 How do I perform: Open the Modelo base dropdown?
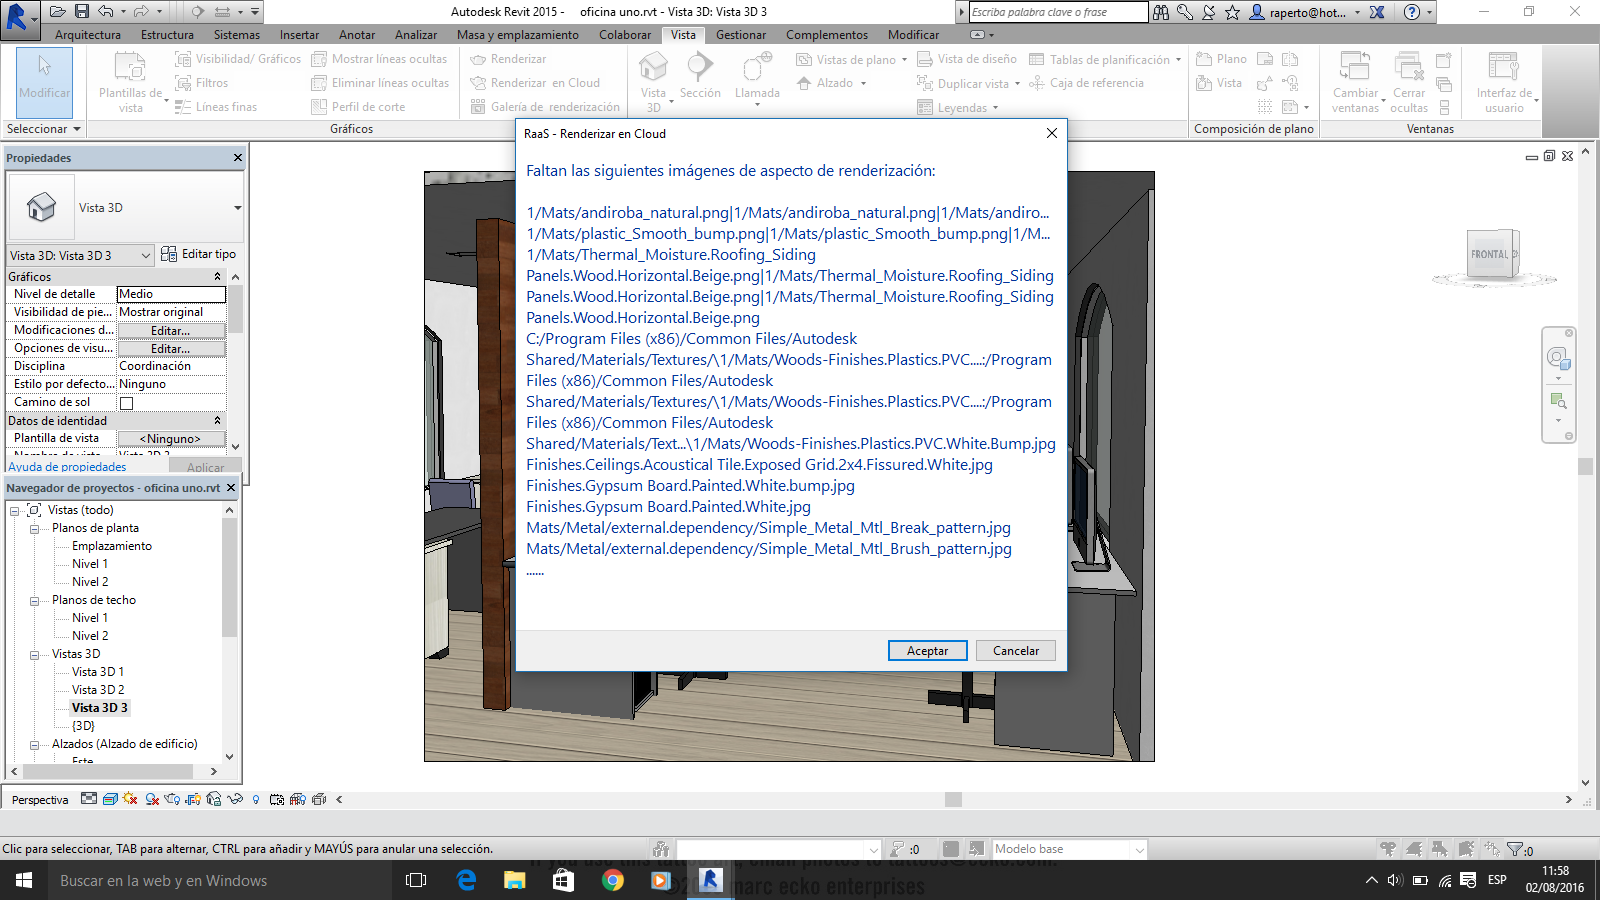click(1138, 848)
